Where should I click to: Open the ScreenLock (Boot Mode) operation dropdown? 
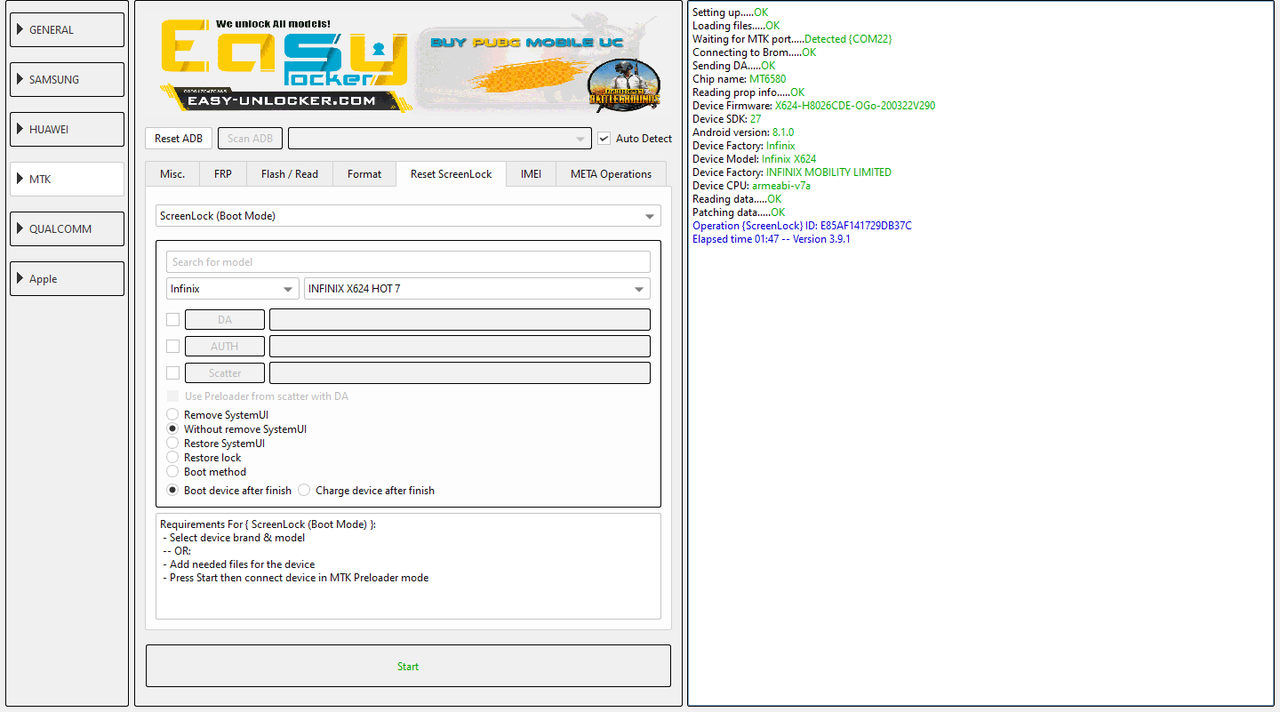(x=408, y=216)
